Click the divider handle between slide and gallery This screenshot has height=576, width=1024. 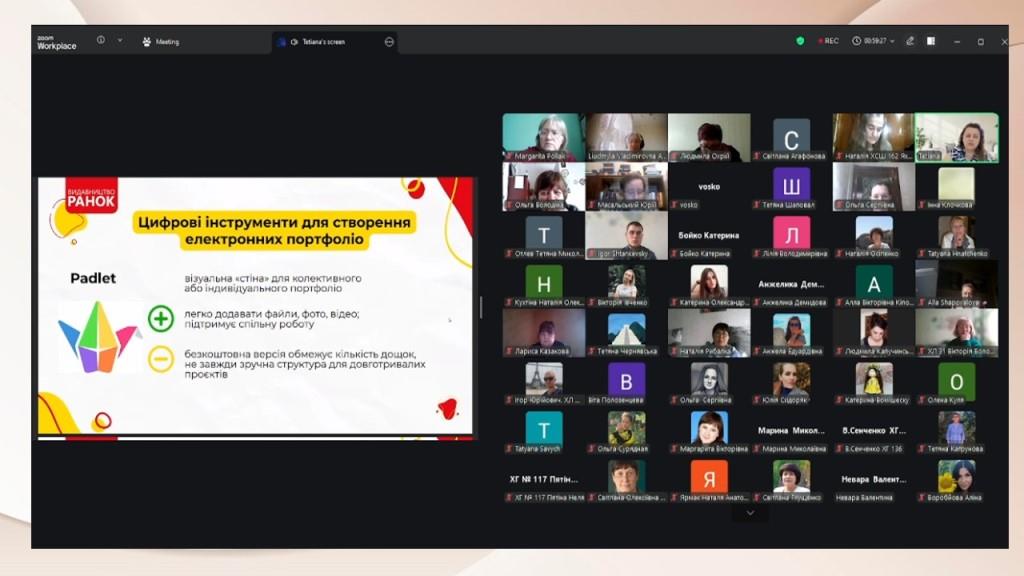coord(481,307)
